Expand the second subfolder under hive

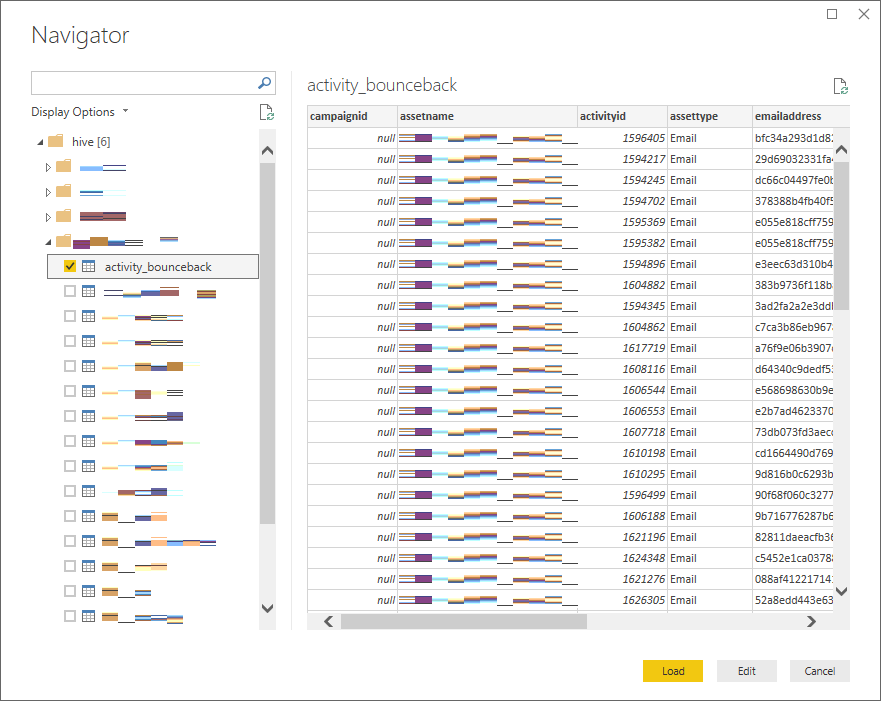(48, 193)
